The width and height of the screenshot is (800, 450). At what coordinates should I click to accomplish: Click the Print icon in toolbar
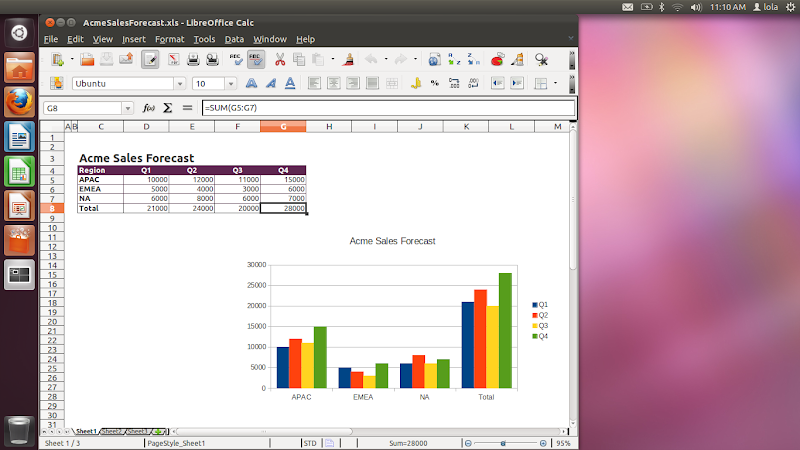(x=195, y=60)
